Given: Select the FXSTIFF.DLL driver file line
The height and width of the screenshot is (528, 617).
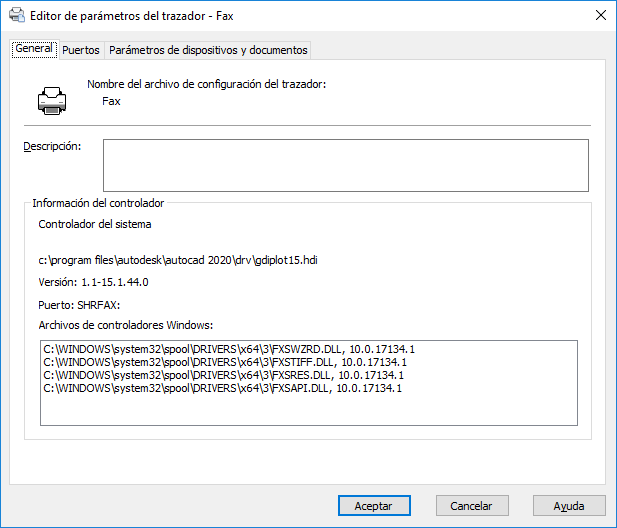Looking at the screenshot, I should (228, 362).
